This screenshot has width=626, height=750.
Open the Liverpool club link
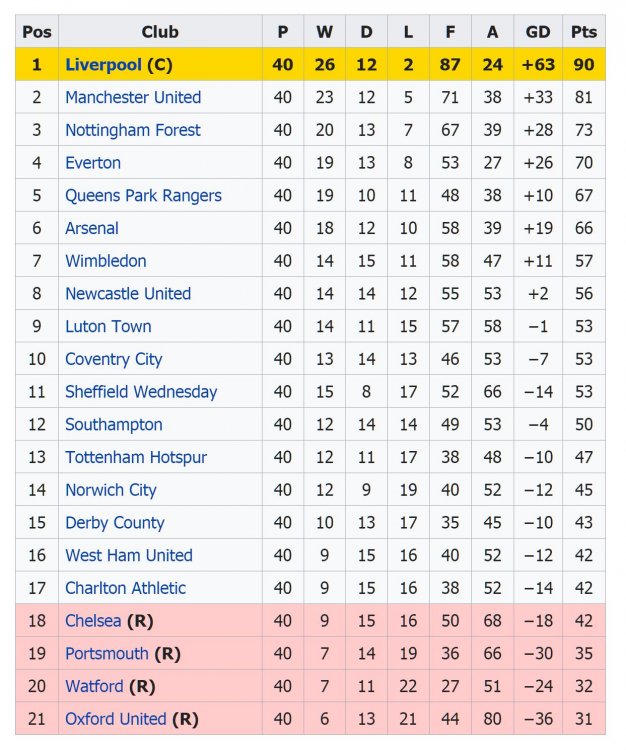(103, 65)
